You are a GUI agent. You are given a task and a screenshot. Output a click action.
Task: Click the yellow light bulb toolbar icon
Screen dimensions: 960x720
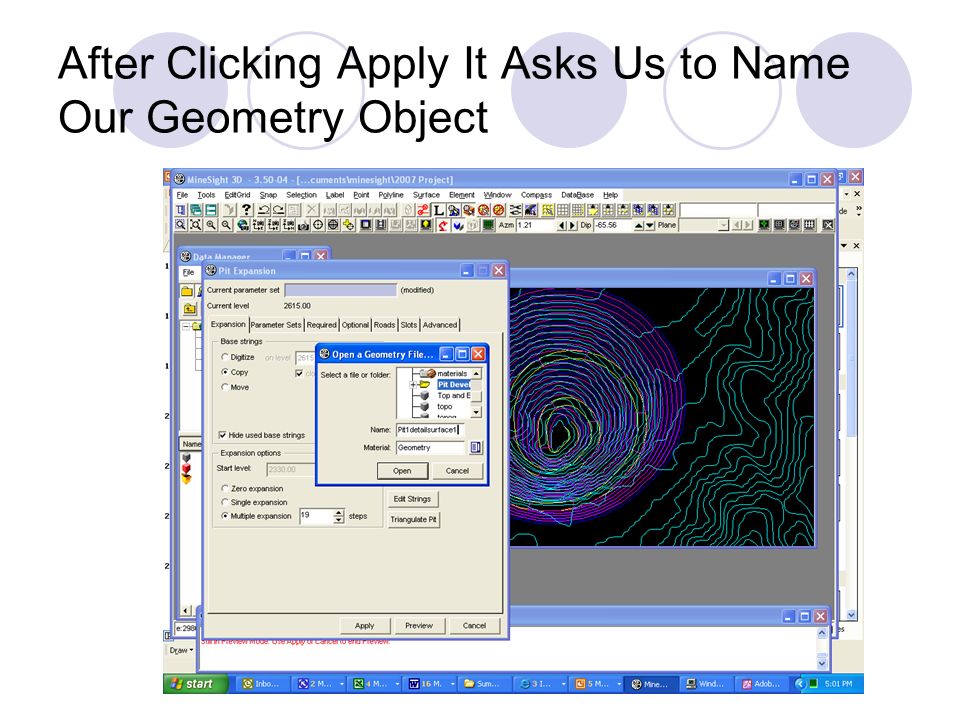[426, 225]
